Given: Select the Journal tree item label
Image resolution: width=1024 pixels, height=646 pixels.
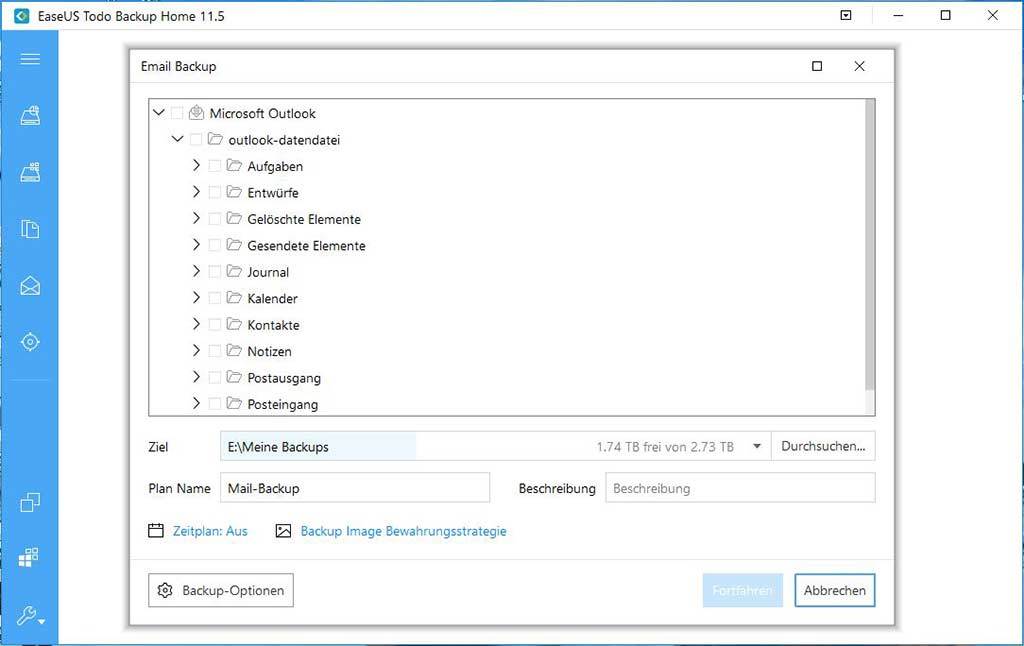Looking at the screenshot, I should tap(268, 272).
